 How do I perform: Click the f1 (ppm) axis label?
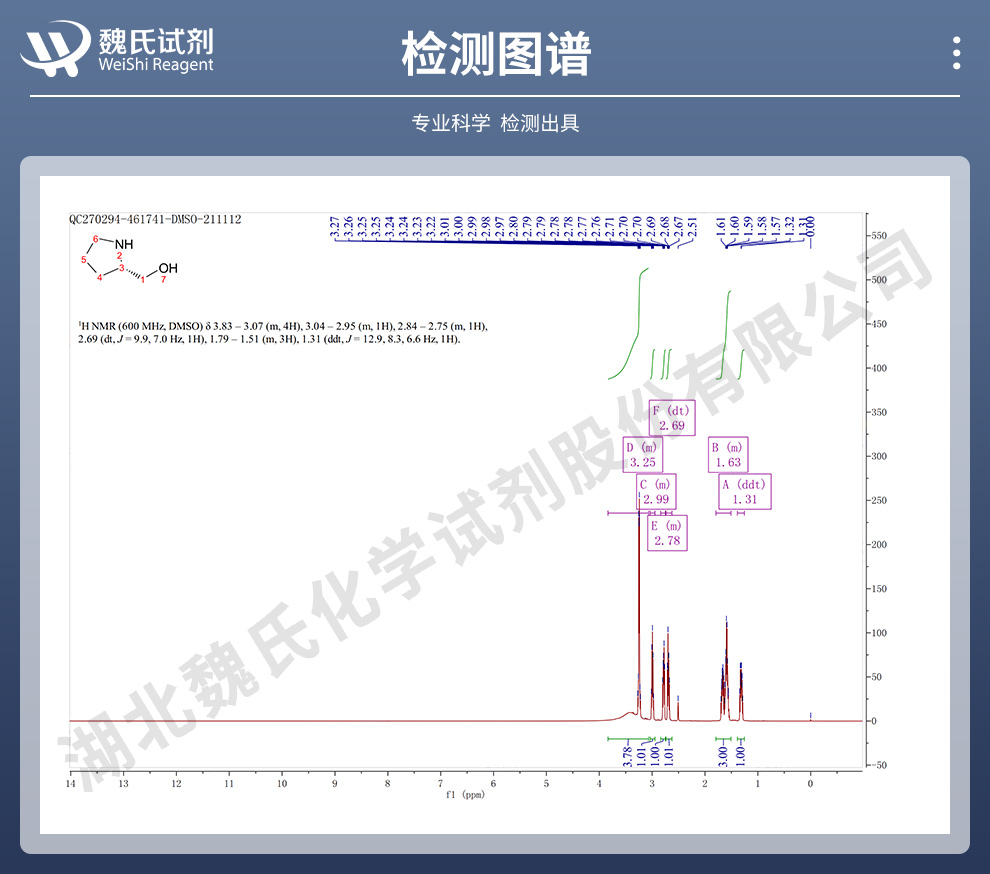466,794
